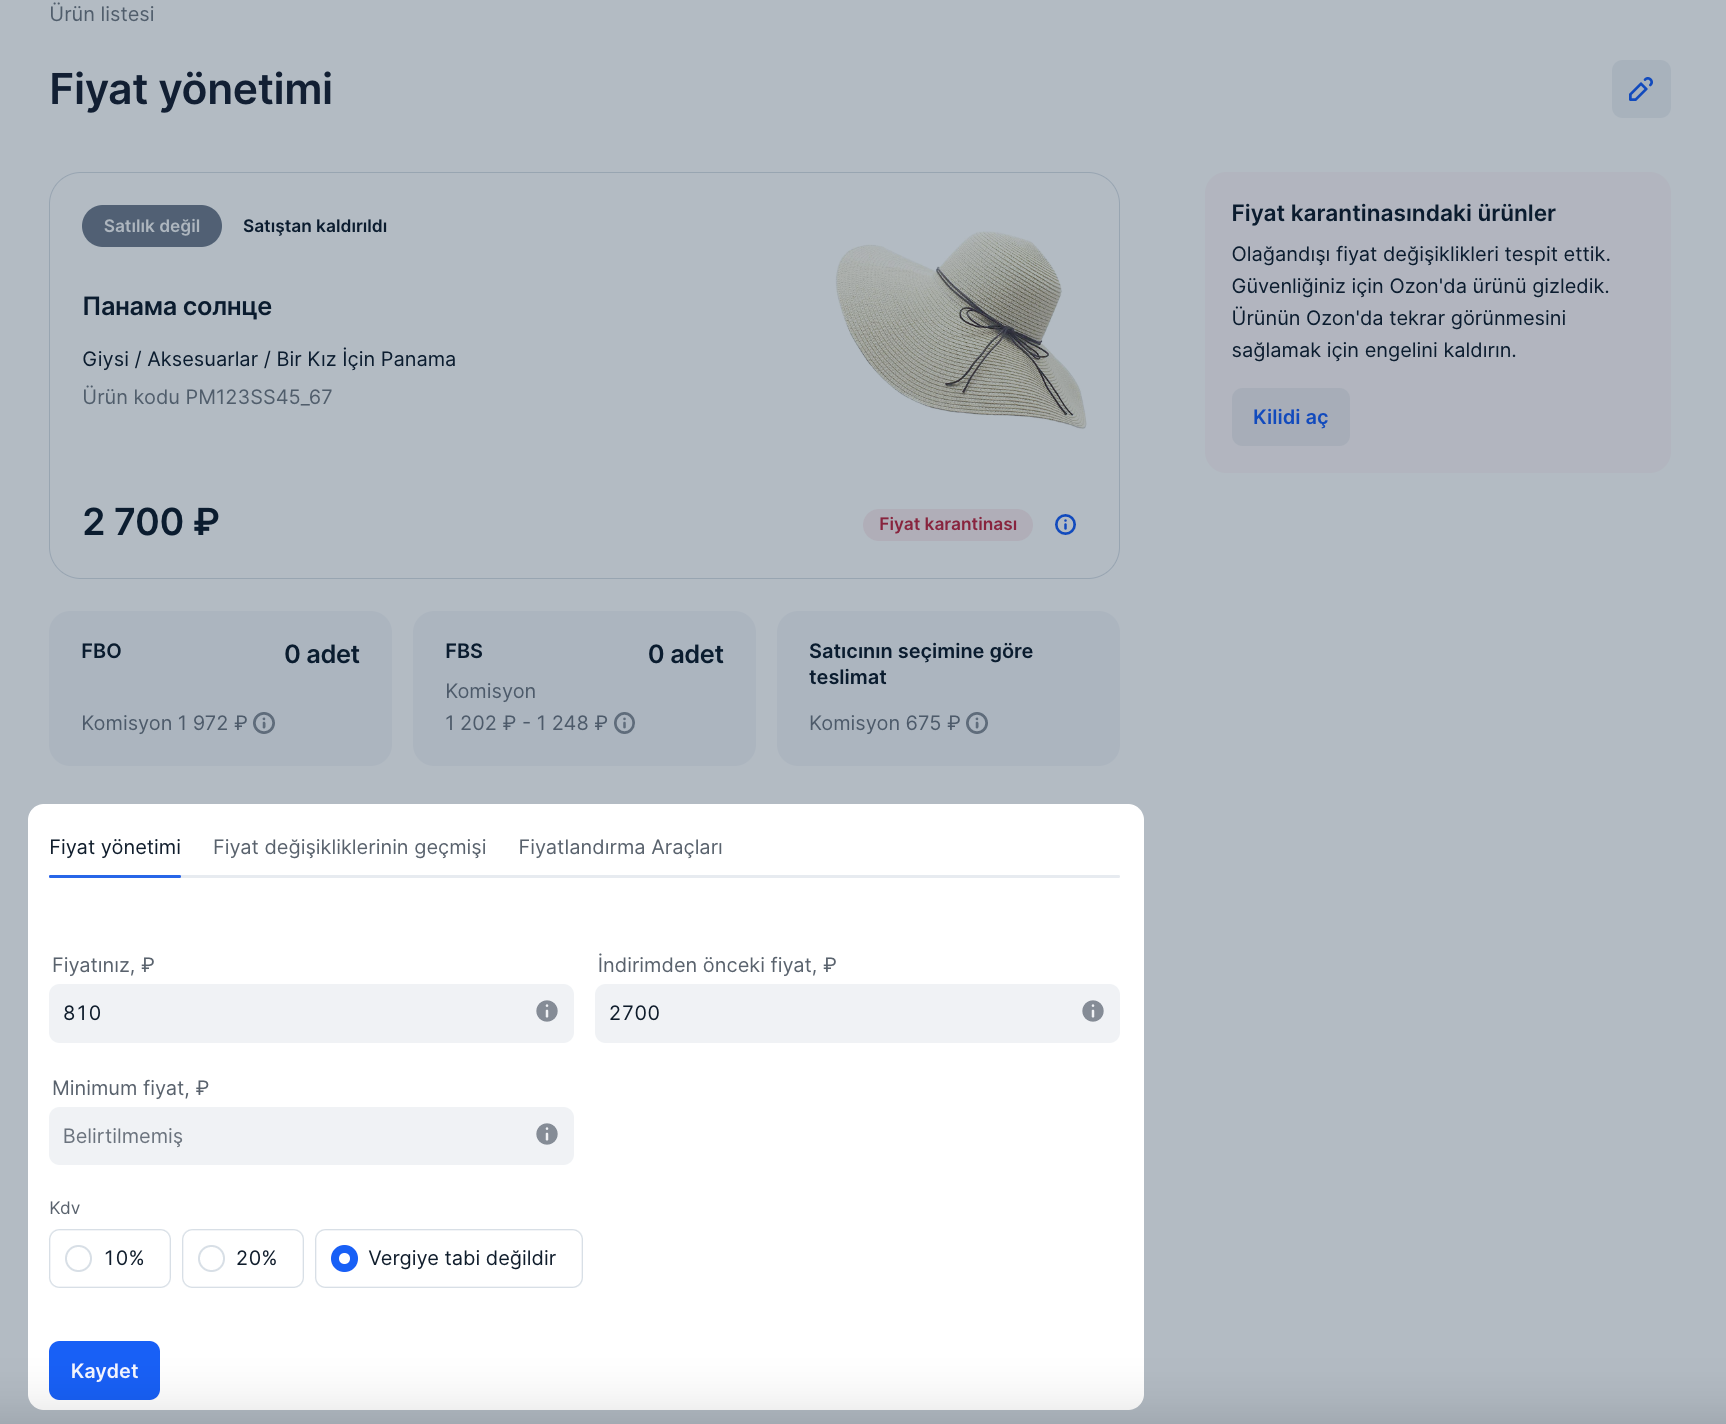Screen dimensions: 1726x1424
Task: Click info icon in Fiyatınız field
Action: (547, 1011)
